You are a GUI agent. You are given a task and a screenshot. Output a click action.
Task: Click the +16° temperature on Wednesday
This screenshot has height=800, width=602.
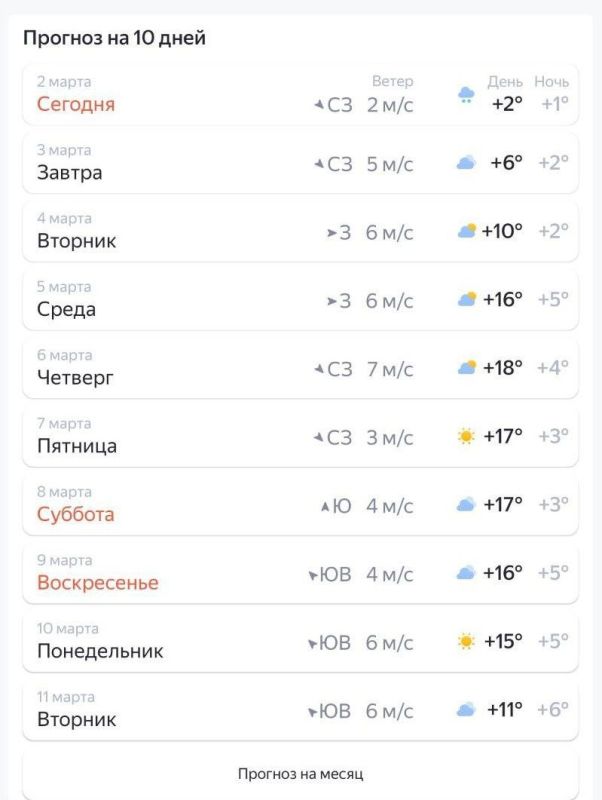(x=502, y=299)
